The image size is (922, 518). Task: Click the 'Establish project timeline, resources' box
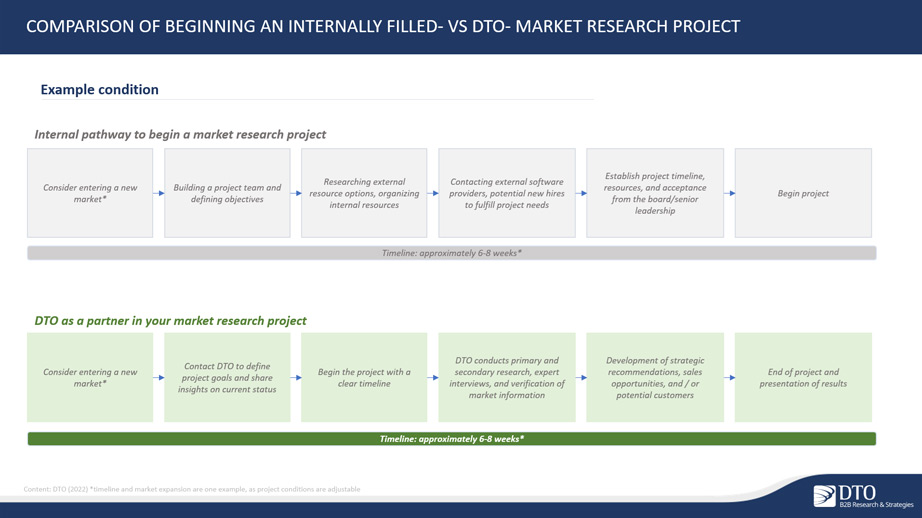(655, 193)
